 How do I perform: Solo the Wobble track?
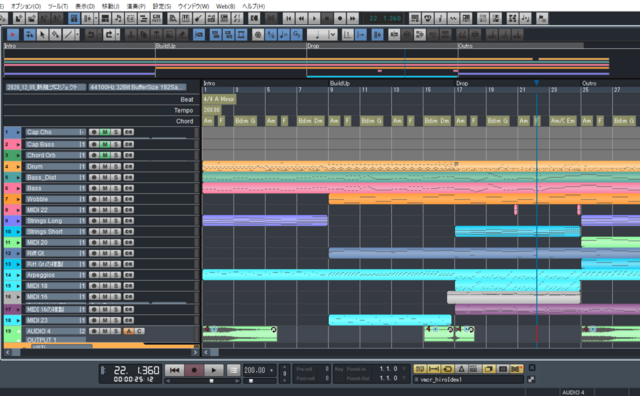116,199
